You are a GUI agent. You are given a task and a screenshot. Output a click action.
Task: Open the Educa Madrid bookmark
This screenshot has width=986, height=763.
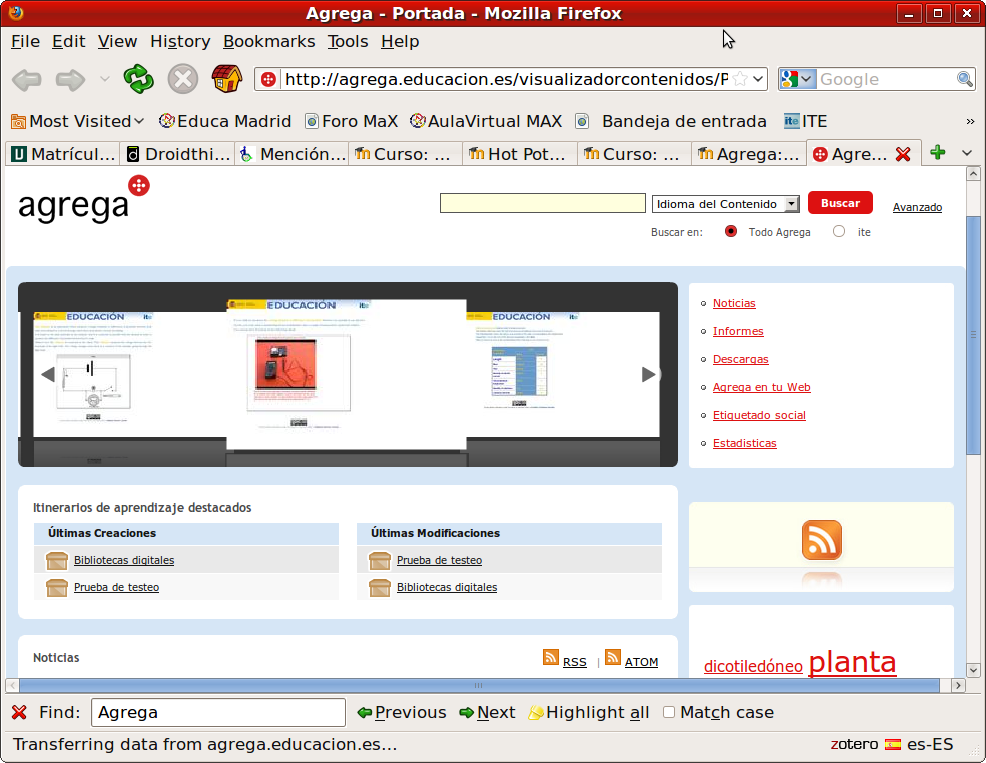pyautogui.click(x=225, y=121)
